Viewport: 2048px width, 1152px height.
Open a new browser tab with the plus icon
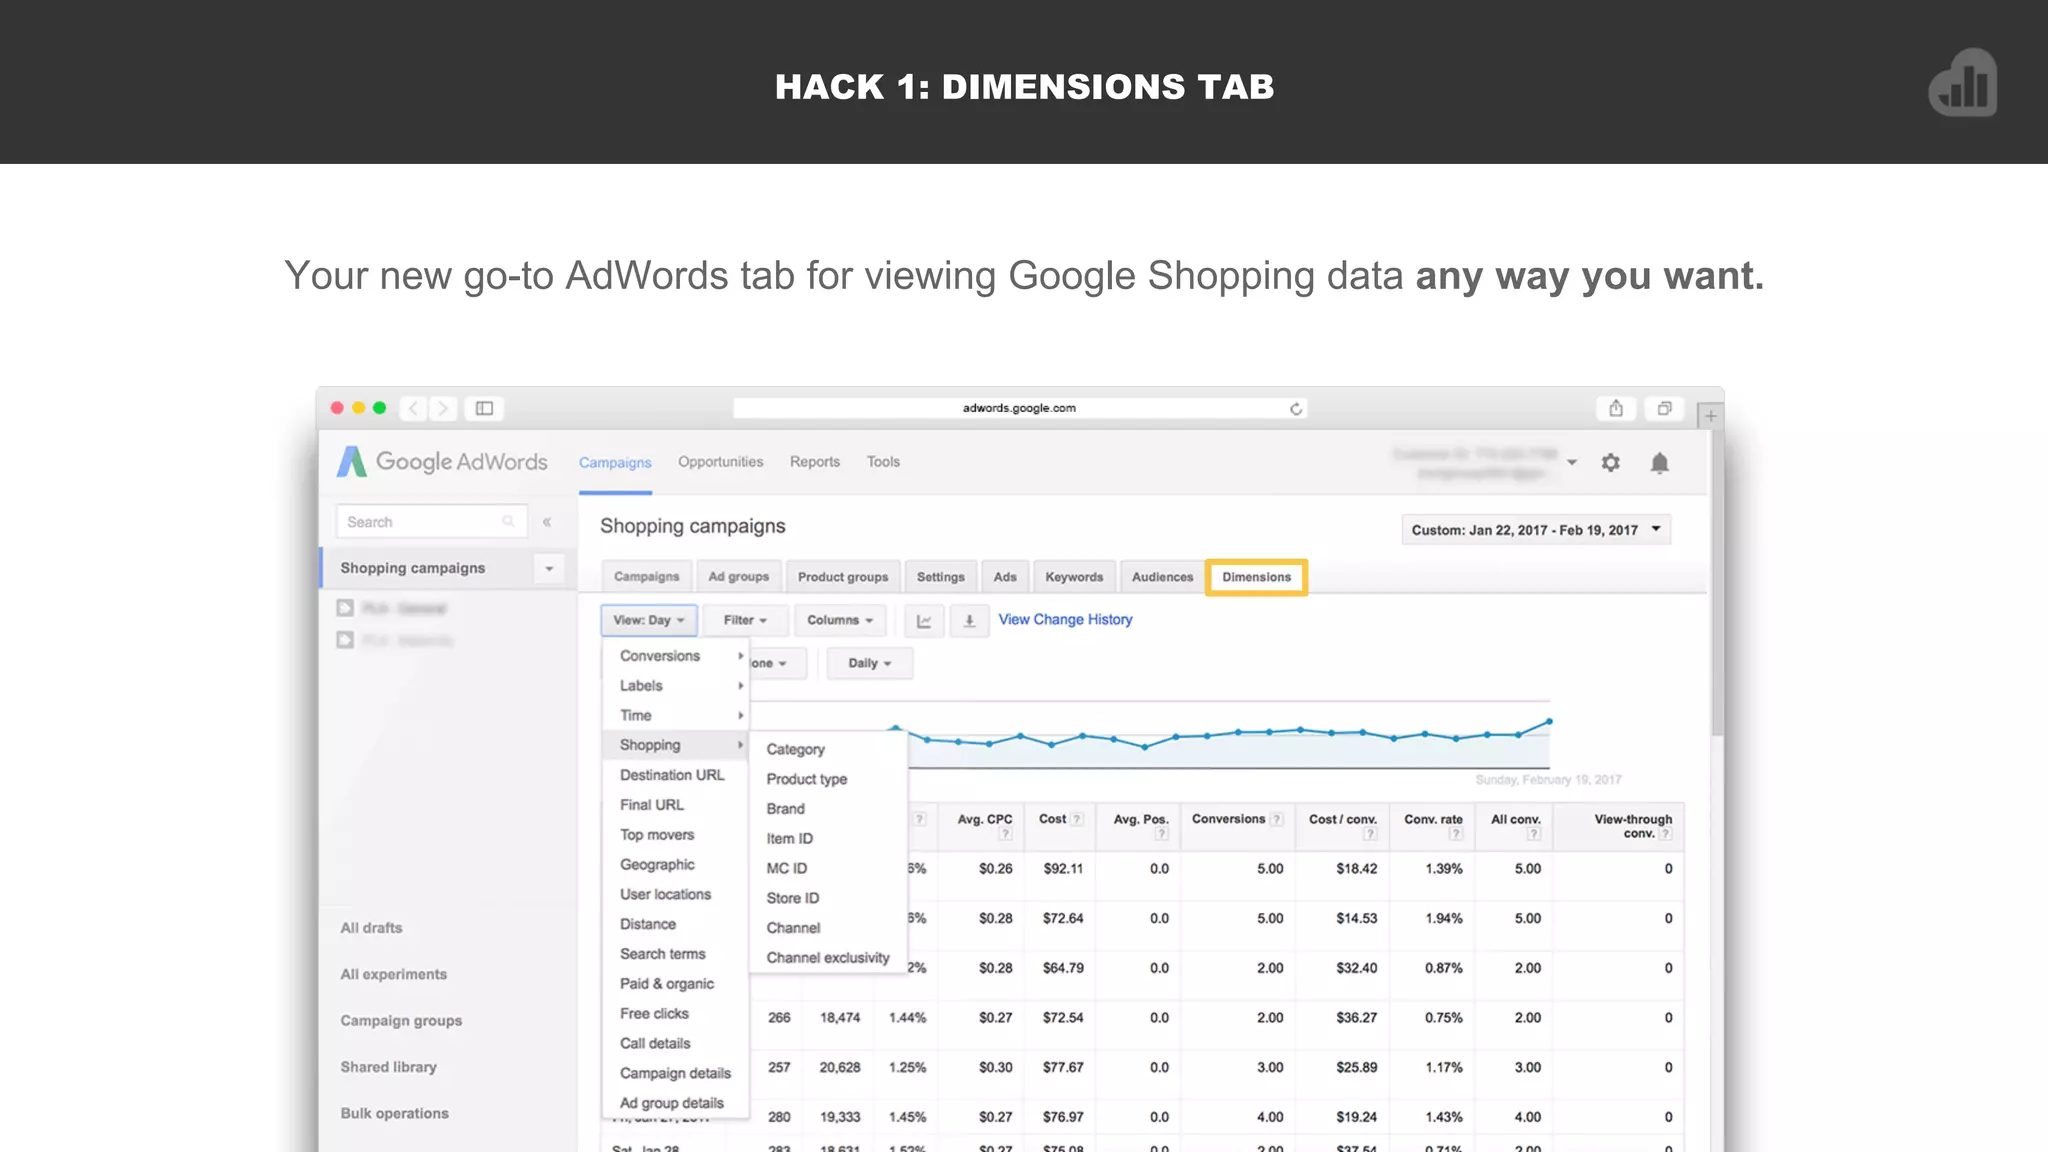pos(1711,416)
